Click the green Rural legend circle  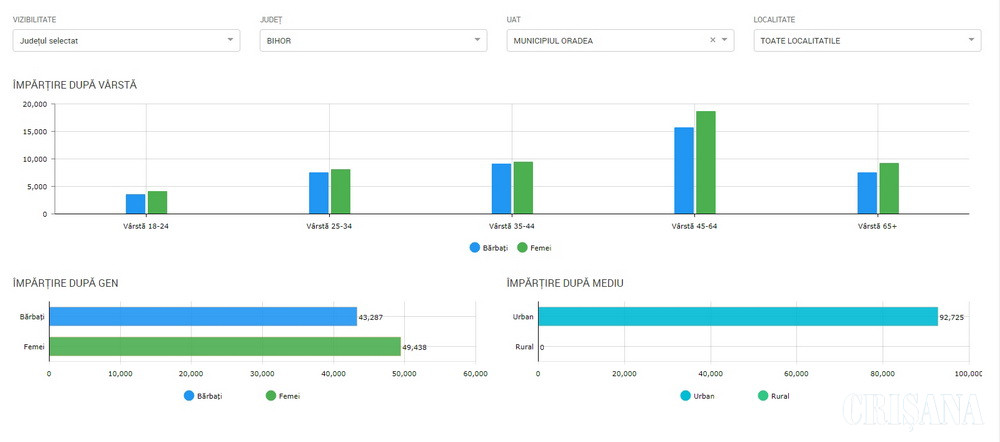[x=765, y=396]
